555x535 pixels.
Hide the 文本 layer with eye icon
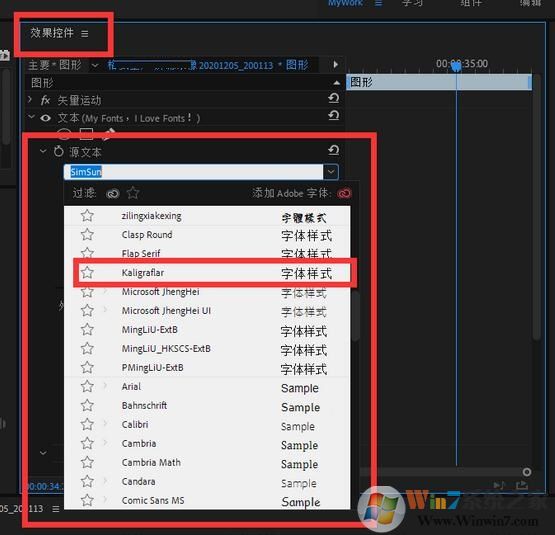(x=45, y=118)
